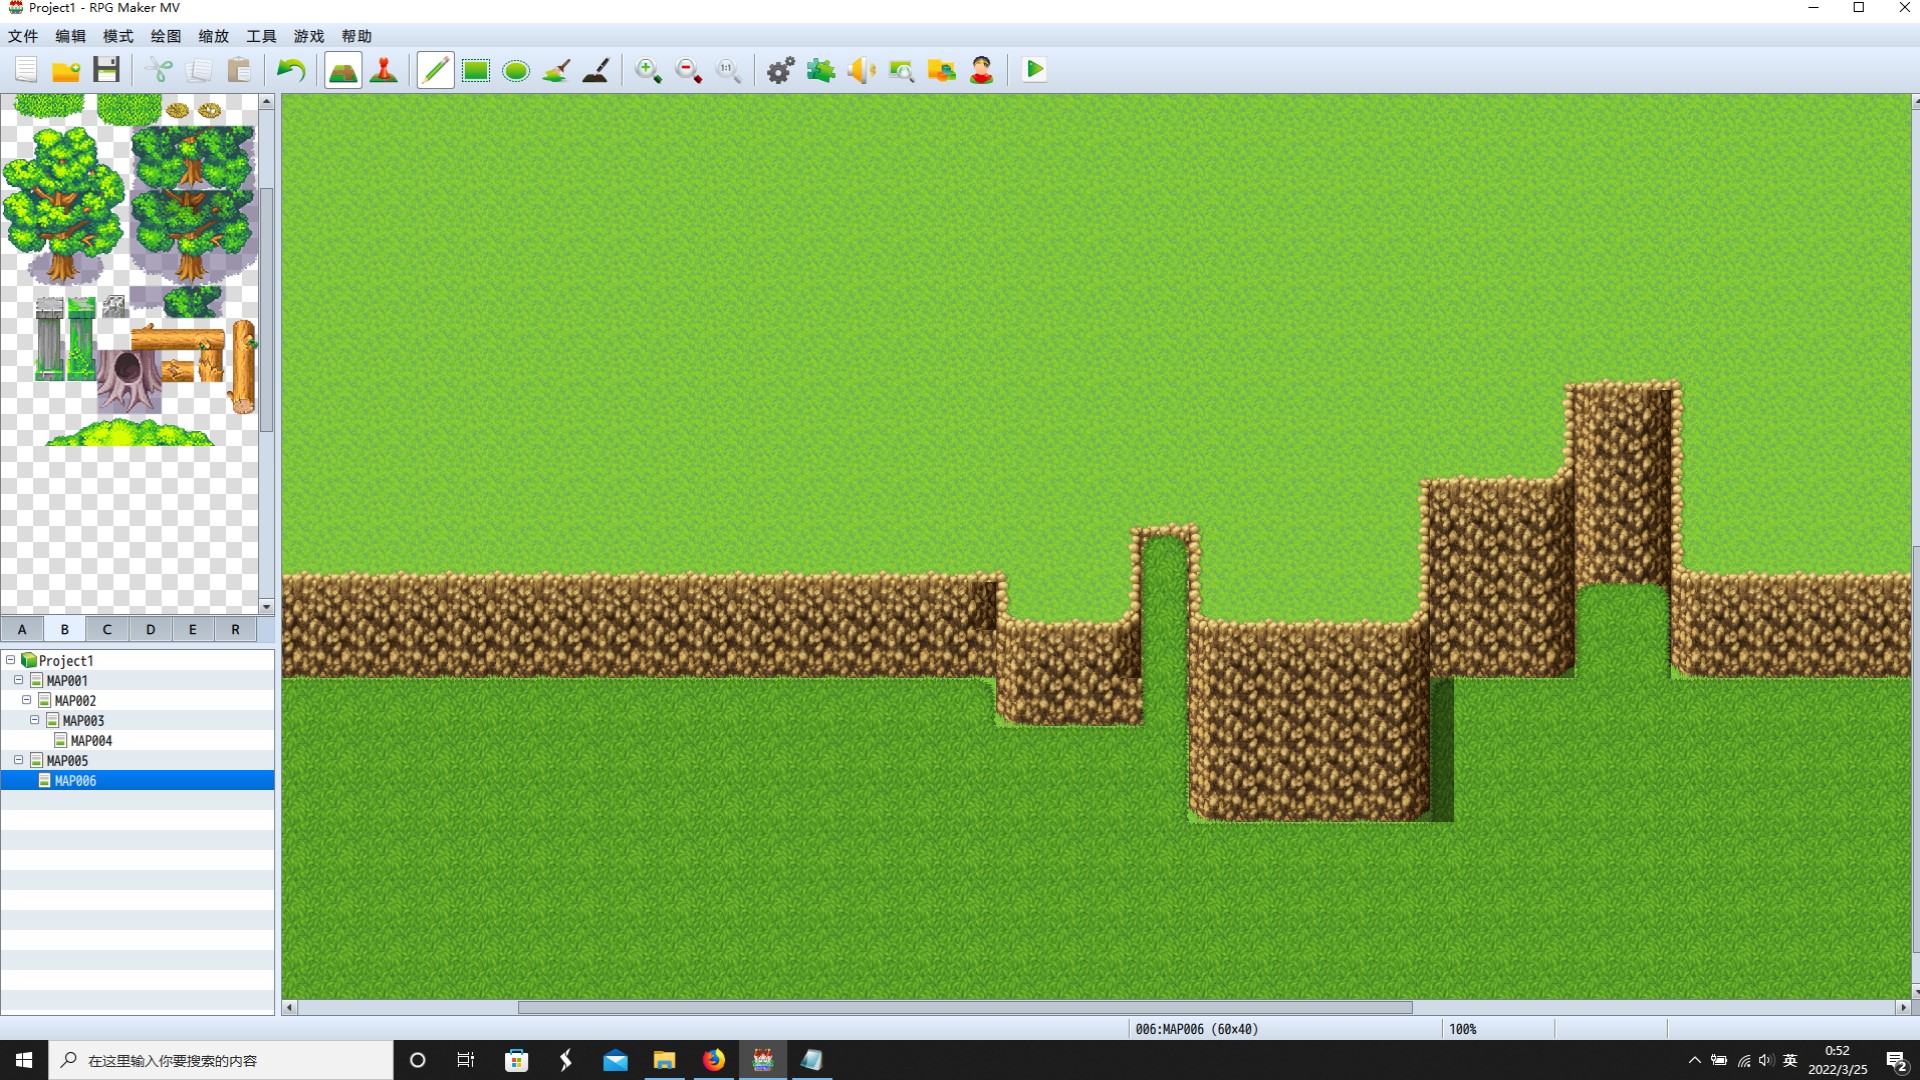Image resolution: width=1920 pixels, height=1080 pixels.
Task: Collapse the MAP005 tree node
Action: tap(18, 760)
